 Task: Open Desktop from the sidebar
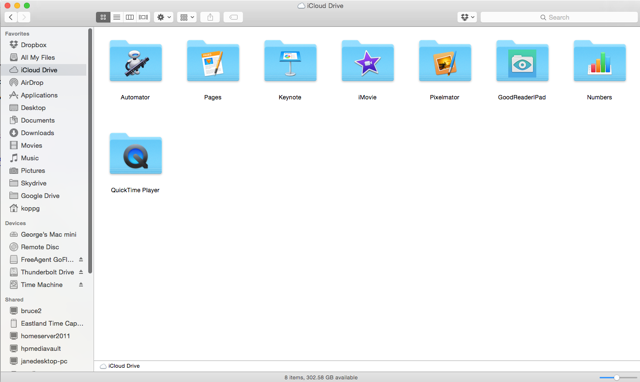[x=44, y=108]
